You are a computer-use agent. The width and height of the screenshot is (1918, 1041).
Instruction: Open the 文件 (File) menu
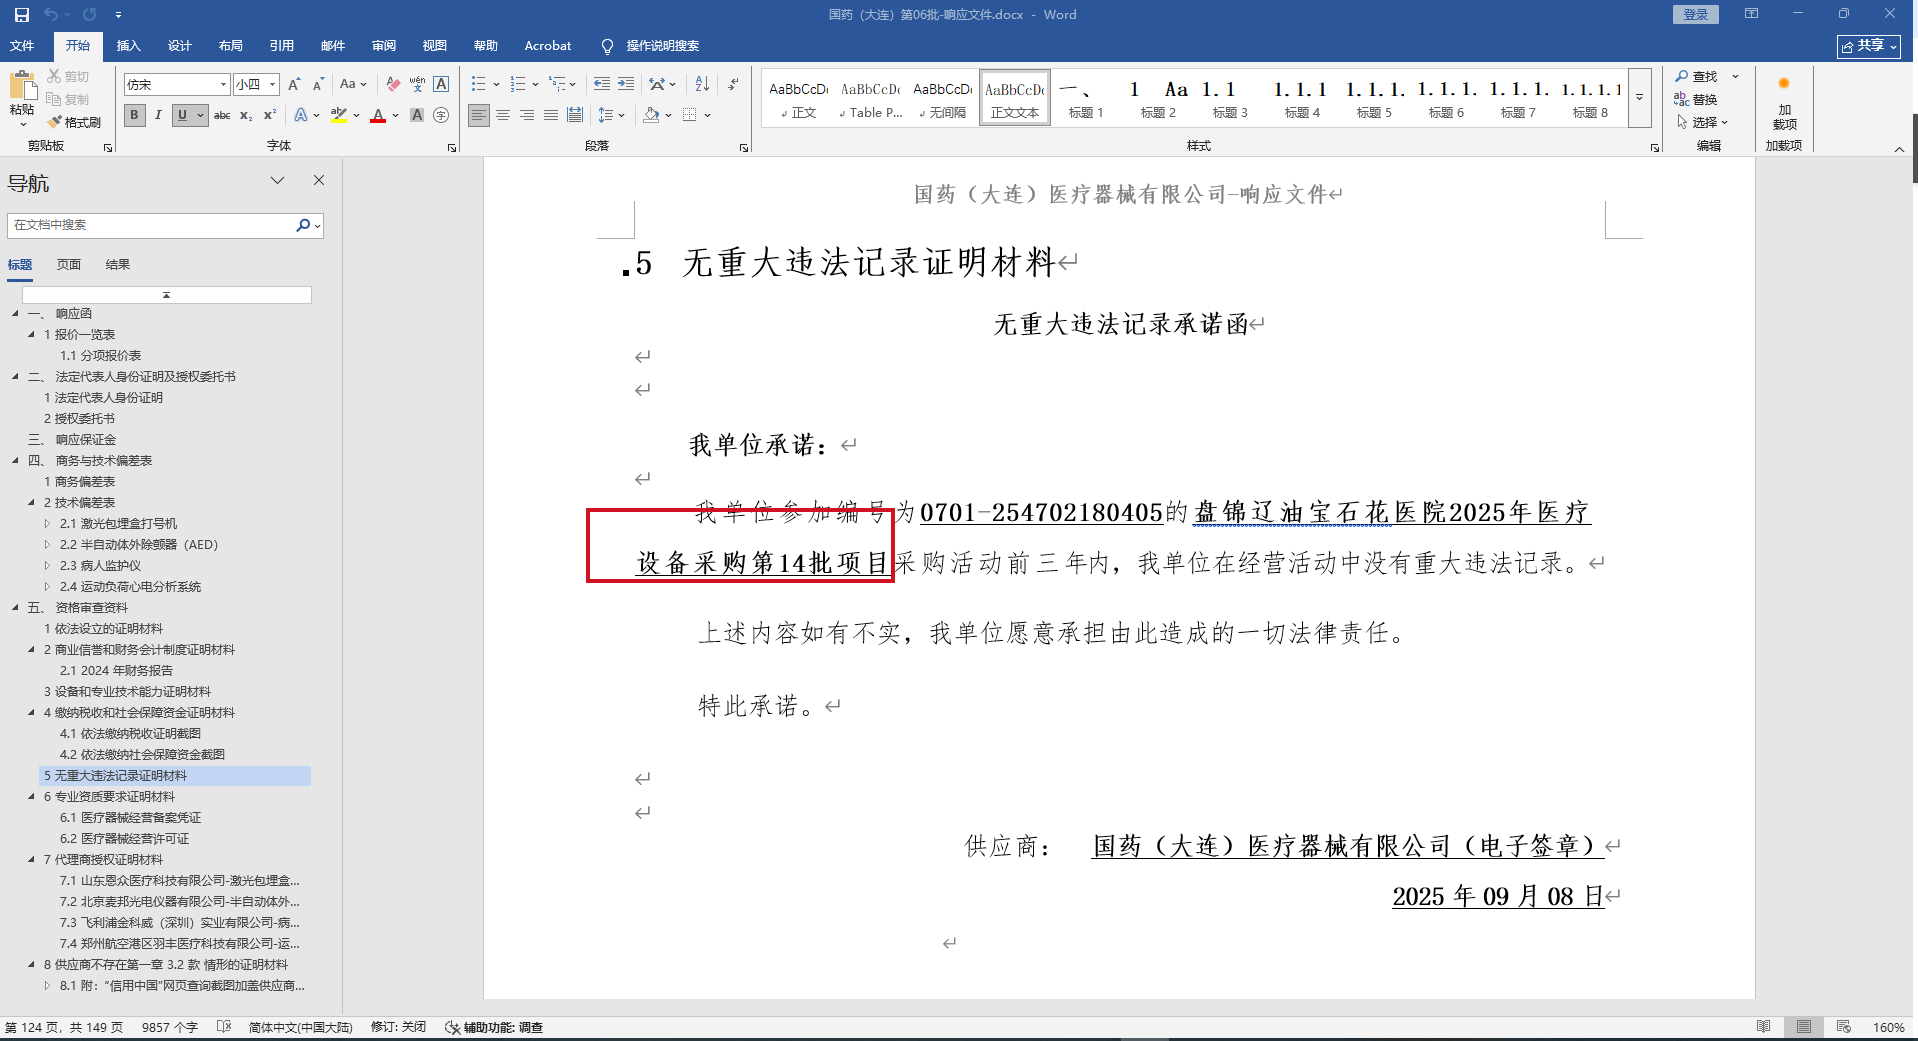(22, 46)
